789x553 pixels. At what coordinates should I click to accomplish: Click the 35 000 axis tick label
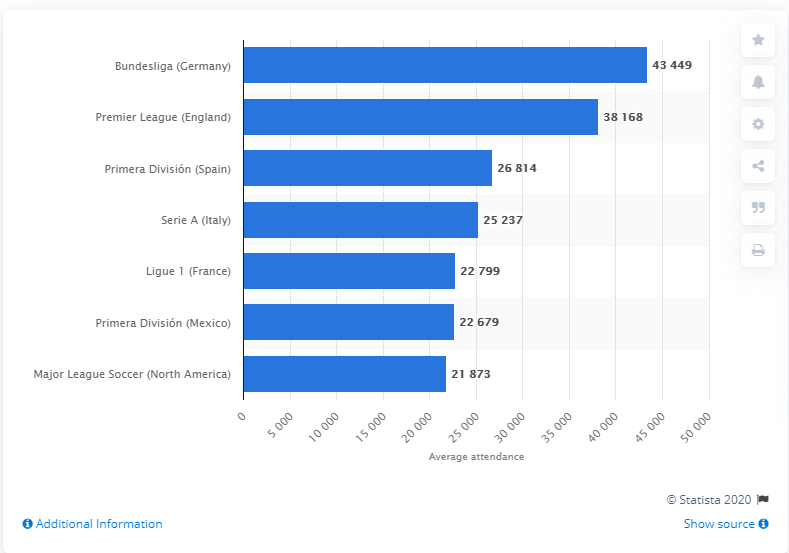(557, 427)
